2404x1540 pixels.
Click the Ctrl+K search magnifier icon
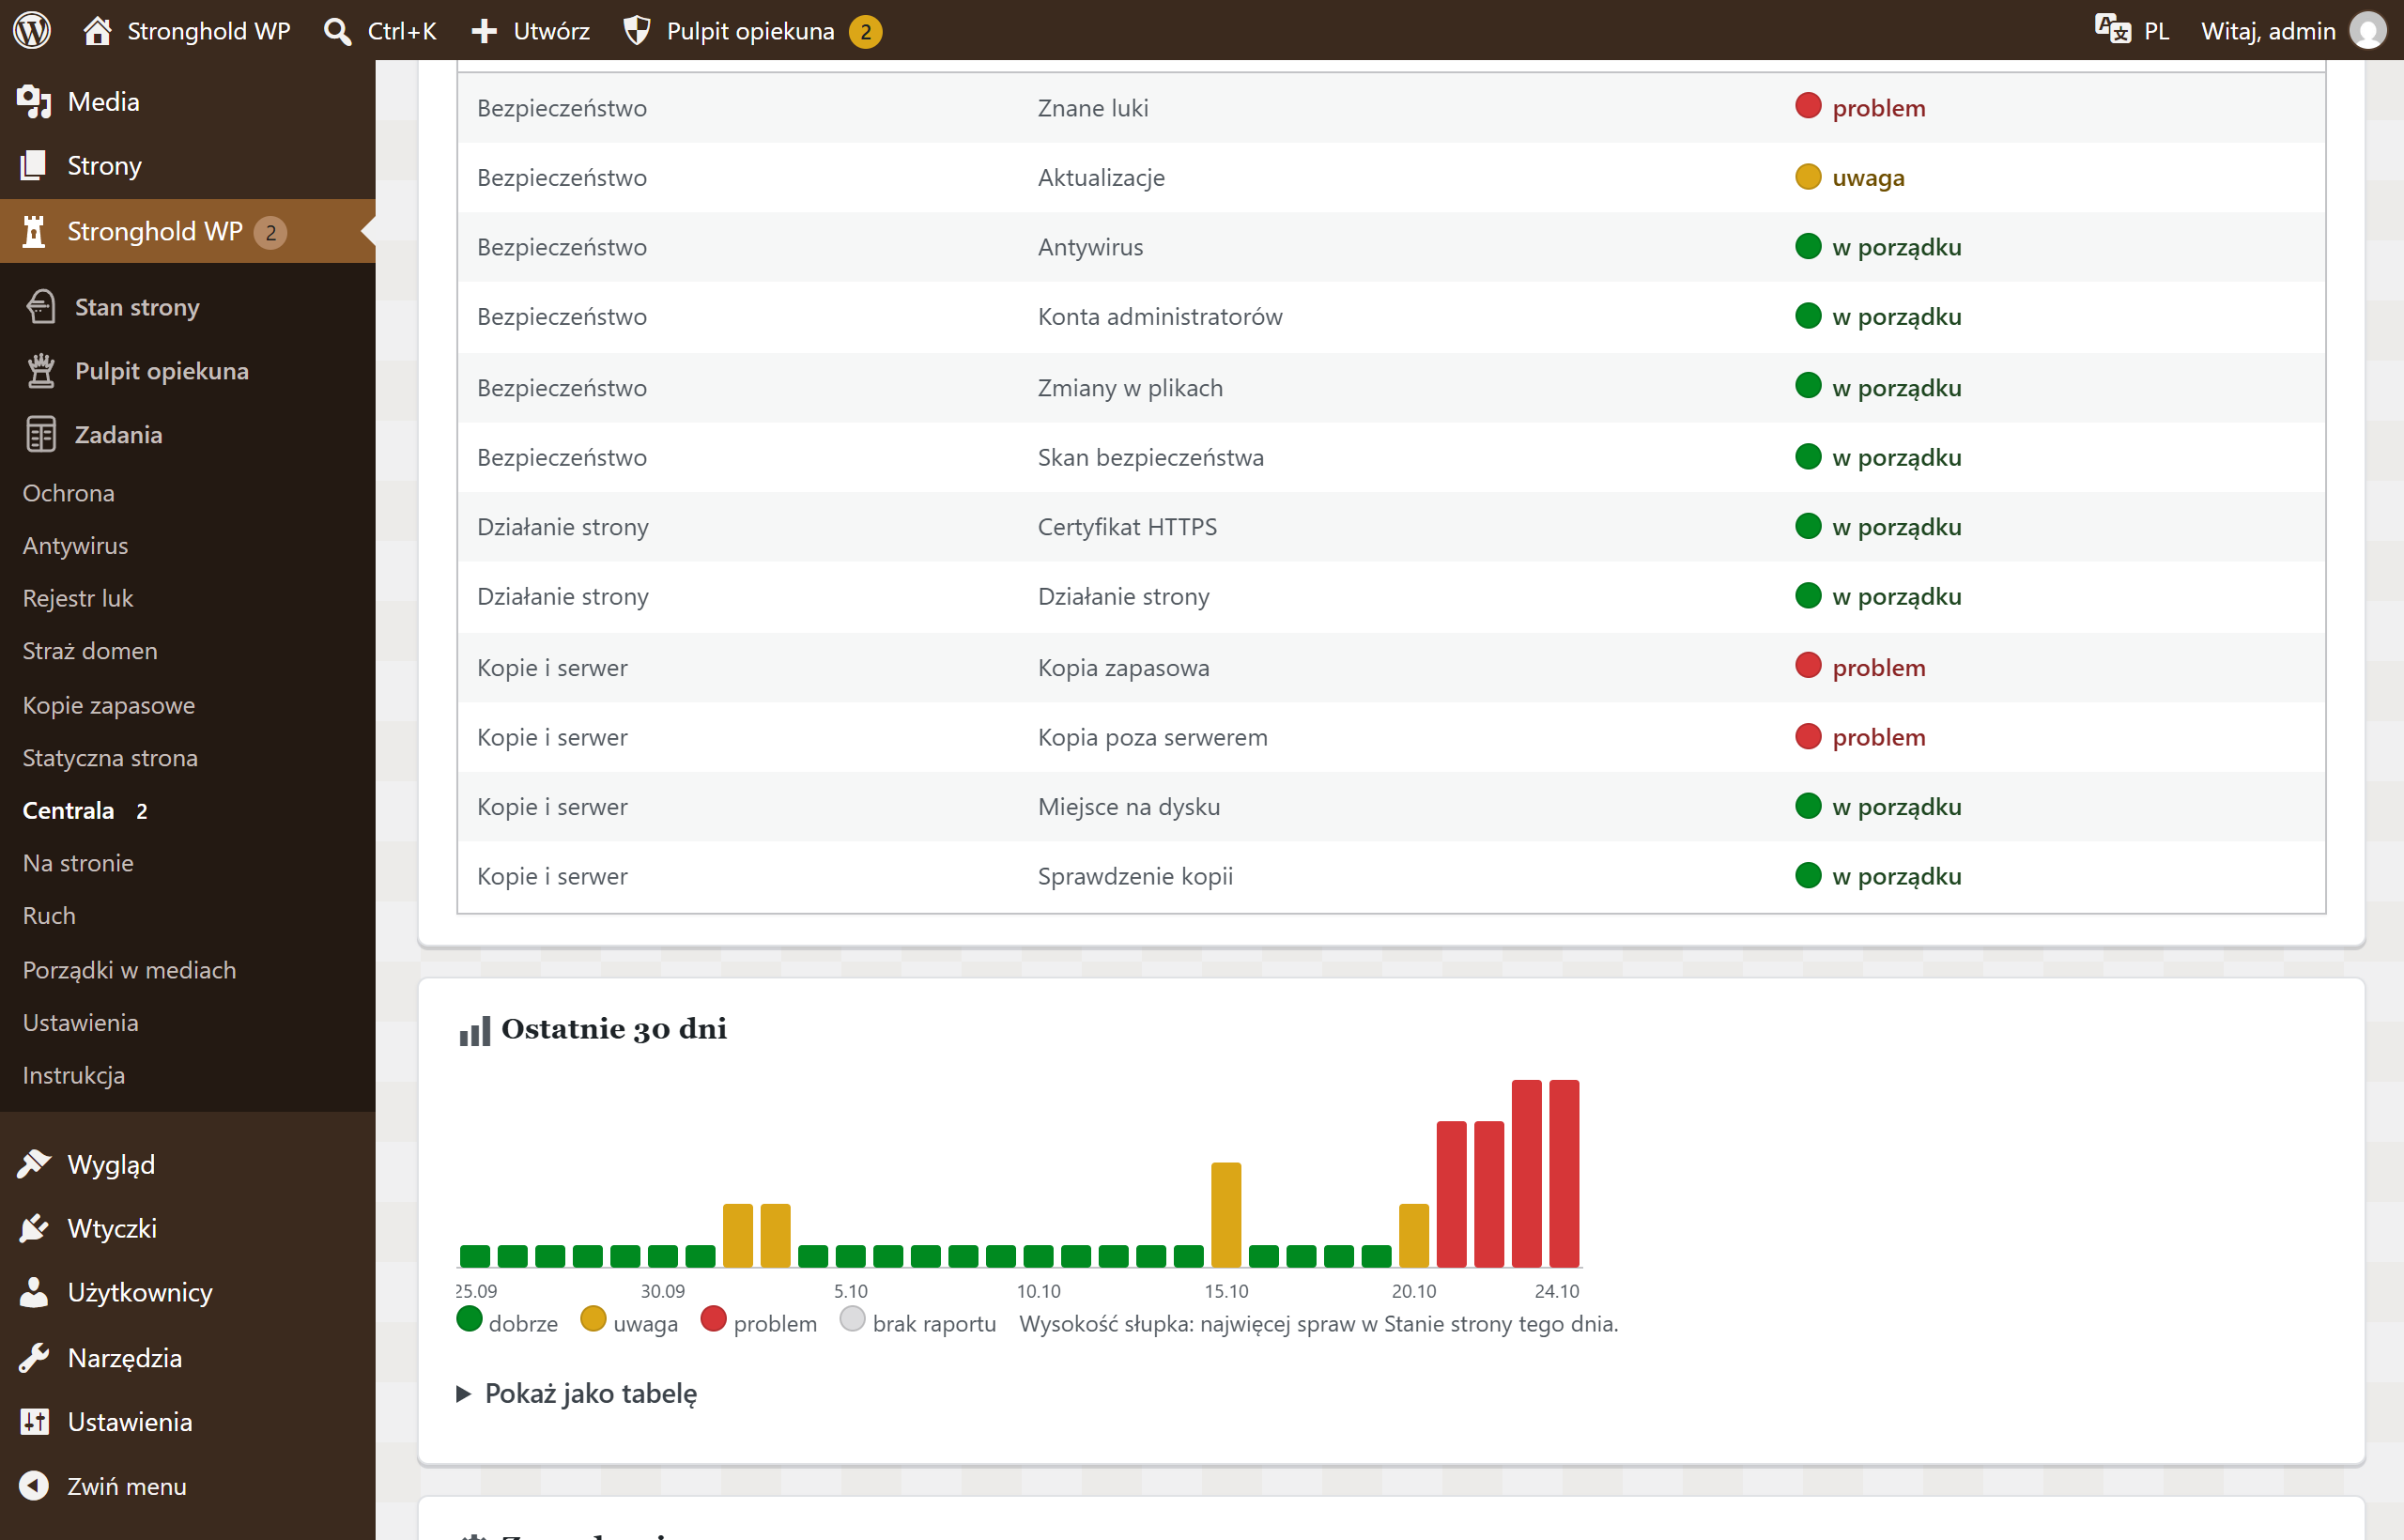[x=338, y=31]
